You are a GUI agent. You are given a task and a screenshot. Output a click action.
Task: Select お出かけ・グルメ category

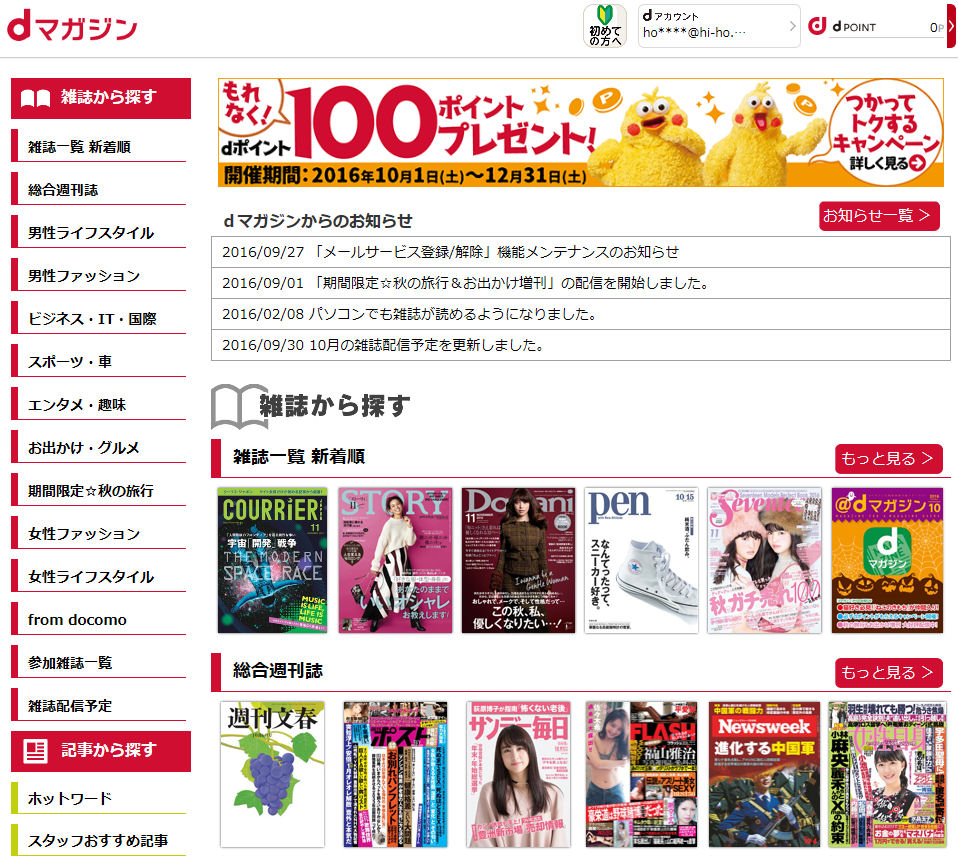98,448
